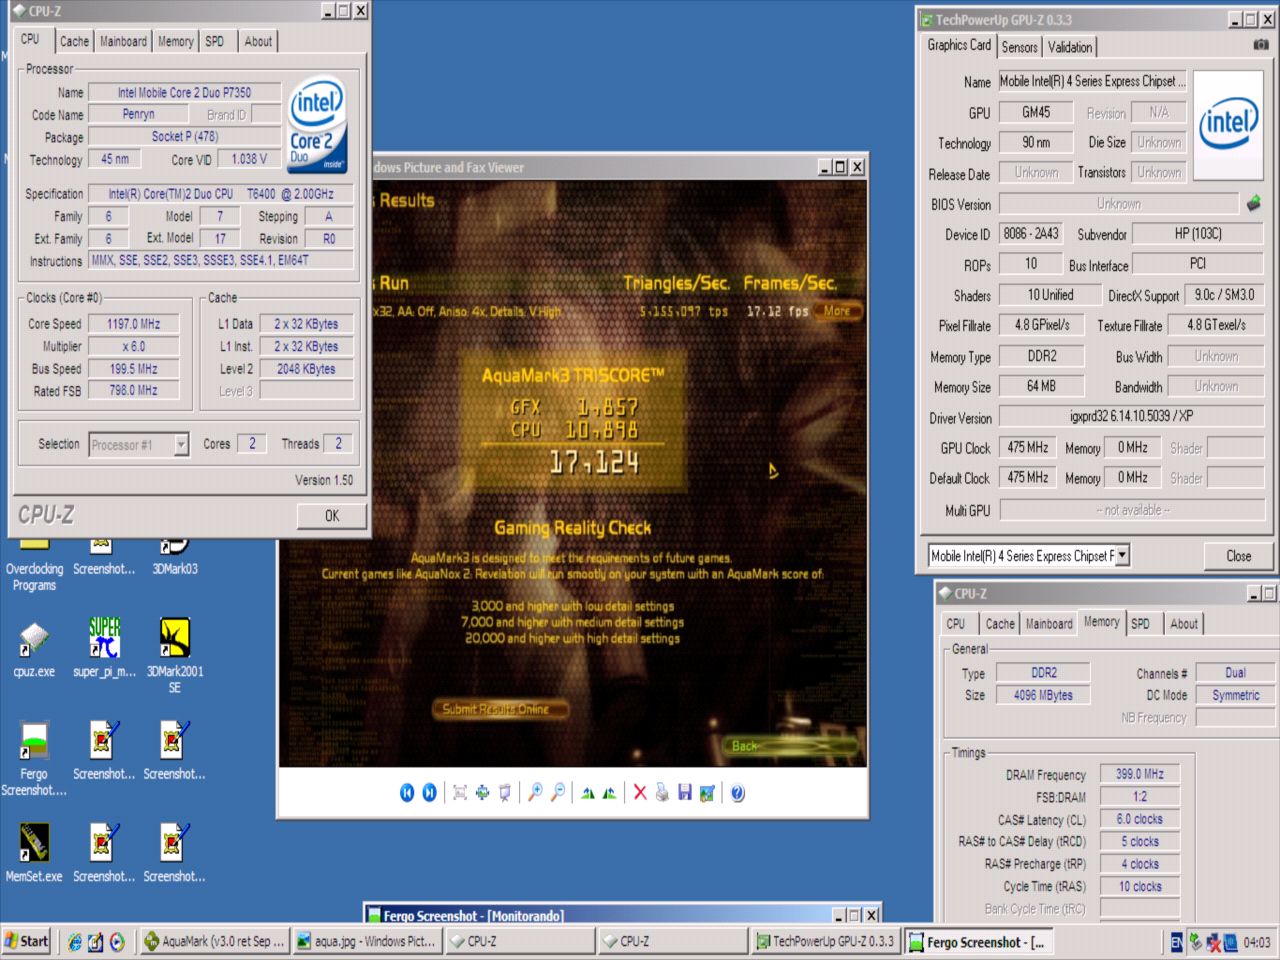Viewport: 1280px width, 960px height.
Task: Print the image from Picture Viewer toolbar
Action: click(662, 793)
